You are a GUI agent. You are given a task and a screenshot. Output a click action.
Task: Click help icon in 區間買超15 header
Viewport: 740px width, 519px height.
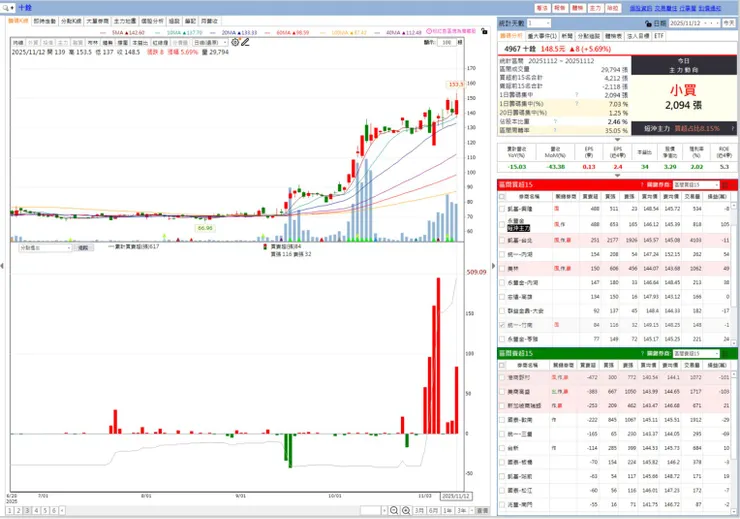(x=642, y=184)
